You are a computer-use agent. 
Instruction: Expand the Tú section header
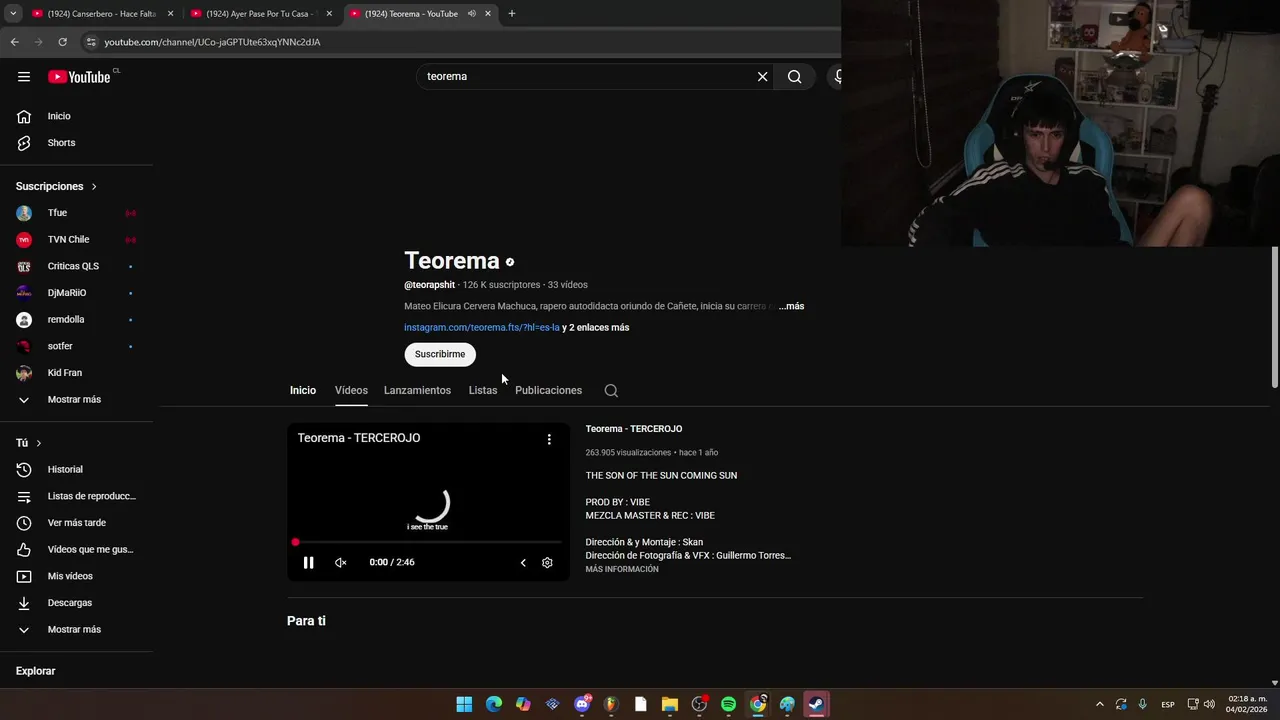coord(30,443)
